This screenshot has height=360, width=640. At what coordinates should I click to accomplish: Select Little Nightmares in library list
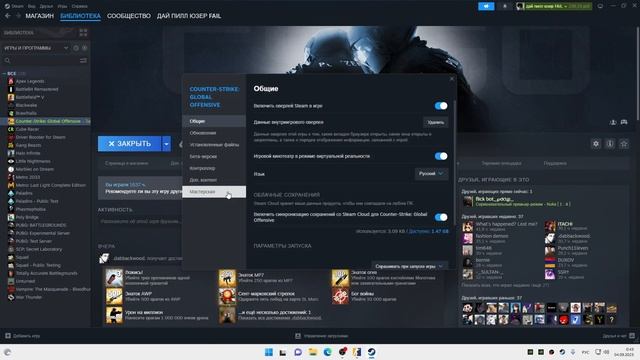pyautogui.click(x=34, y=161)
